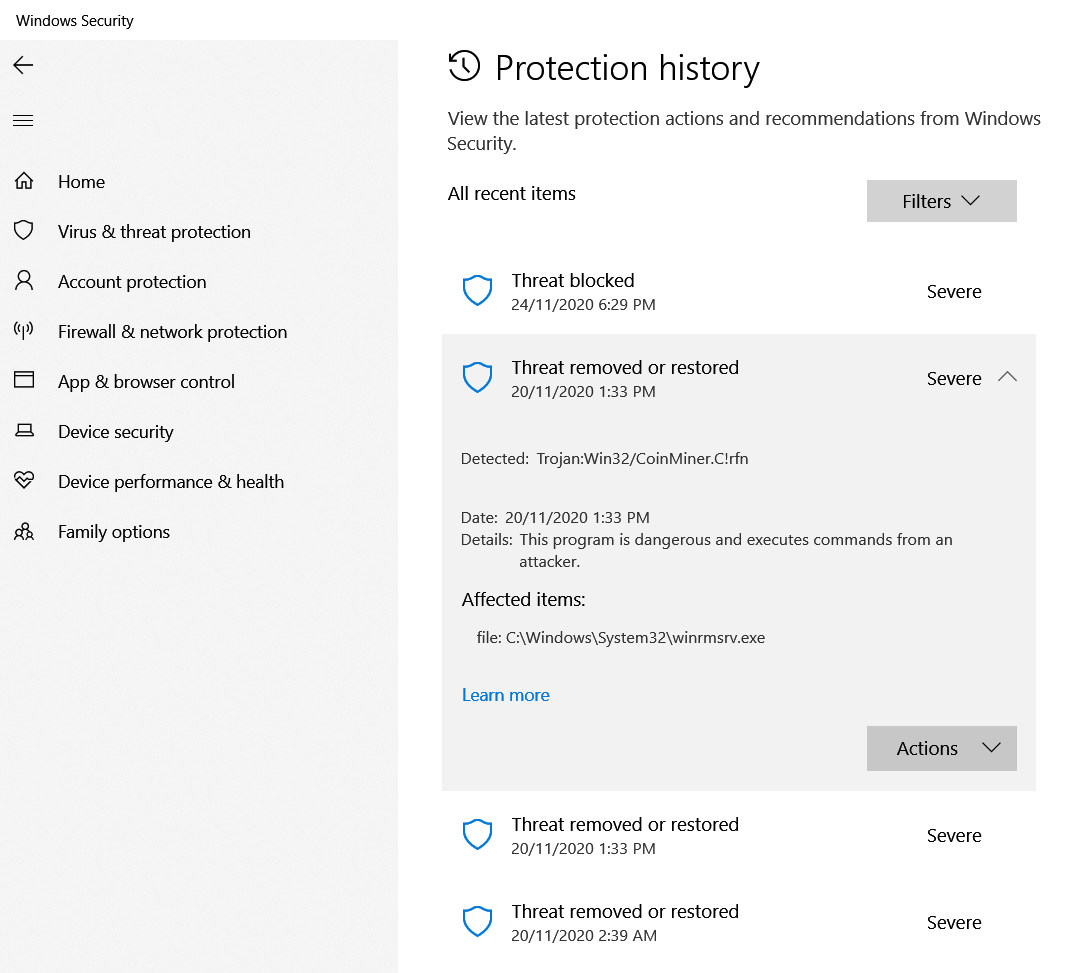Click the Virus & threat protection shield icon
The image size is (1076, 973).
pos(24,231)
